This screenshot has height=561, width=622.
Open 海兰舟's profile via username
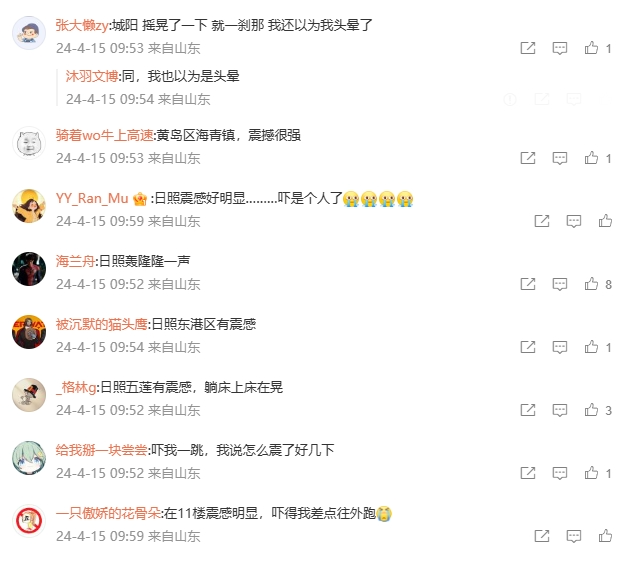pos(75,261)
